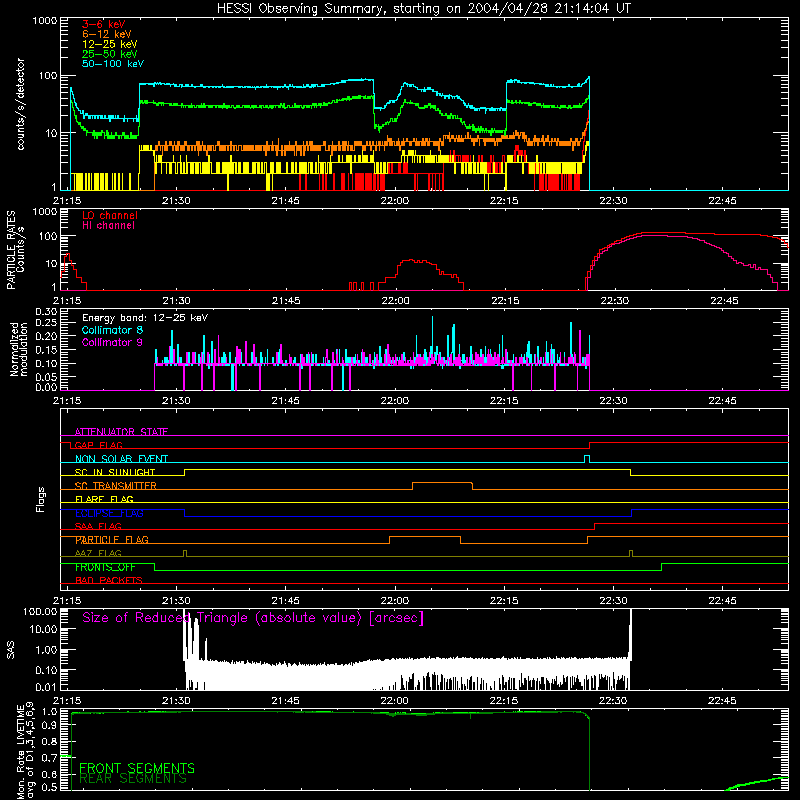Image resolution: width=800 pixels, height=800 pixels.
Task: Click the Normalized modulation axis title
Action: (x=18, y=349)
